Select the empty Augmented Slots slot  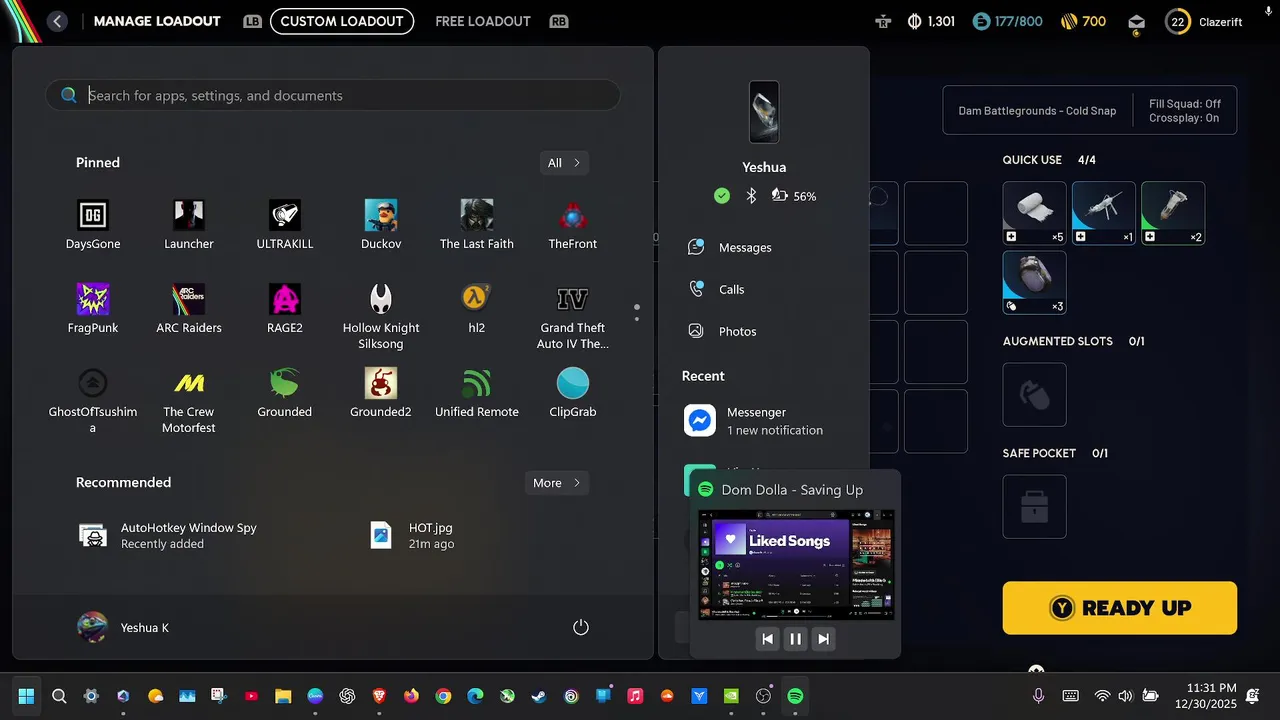1034,395
